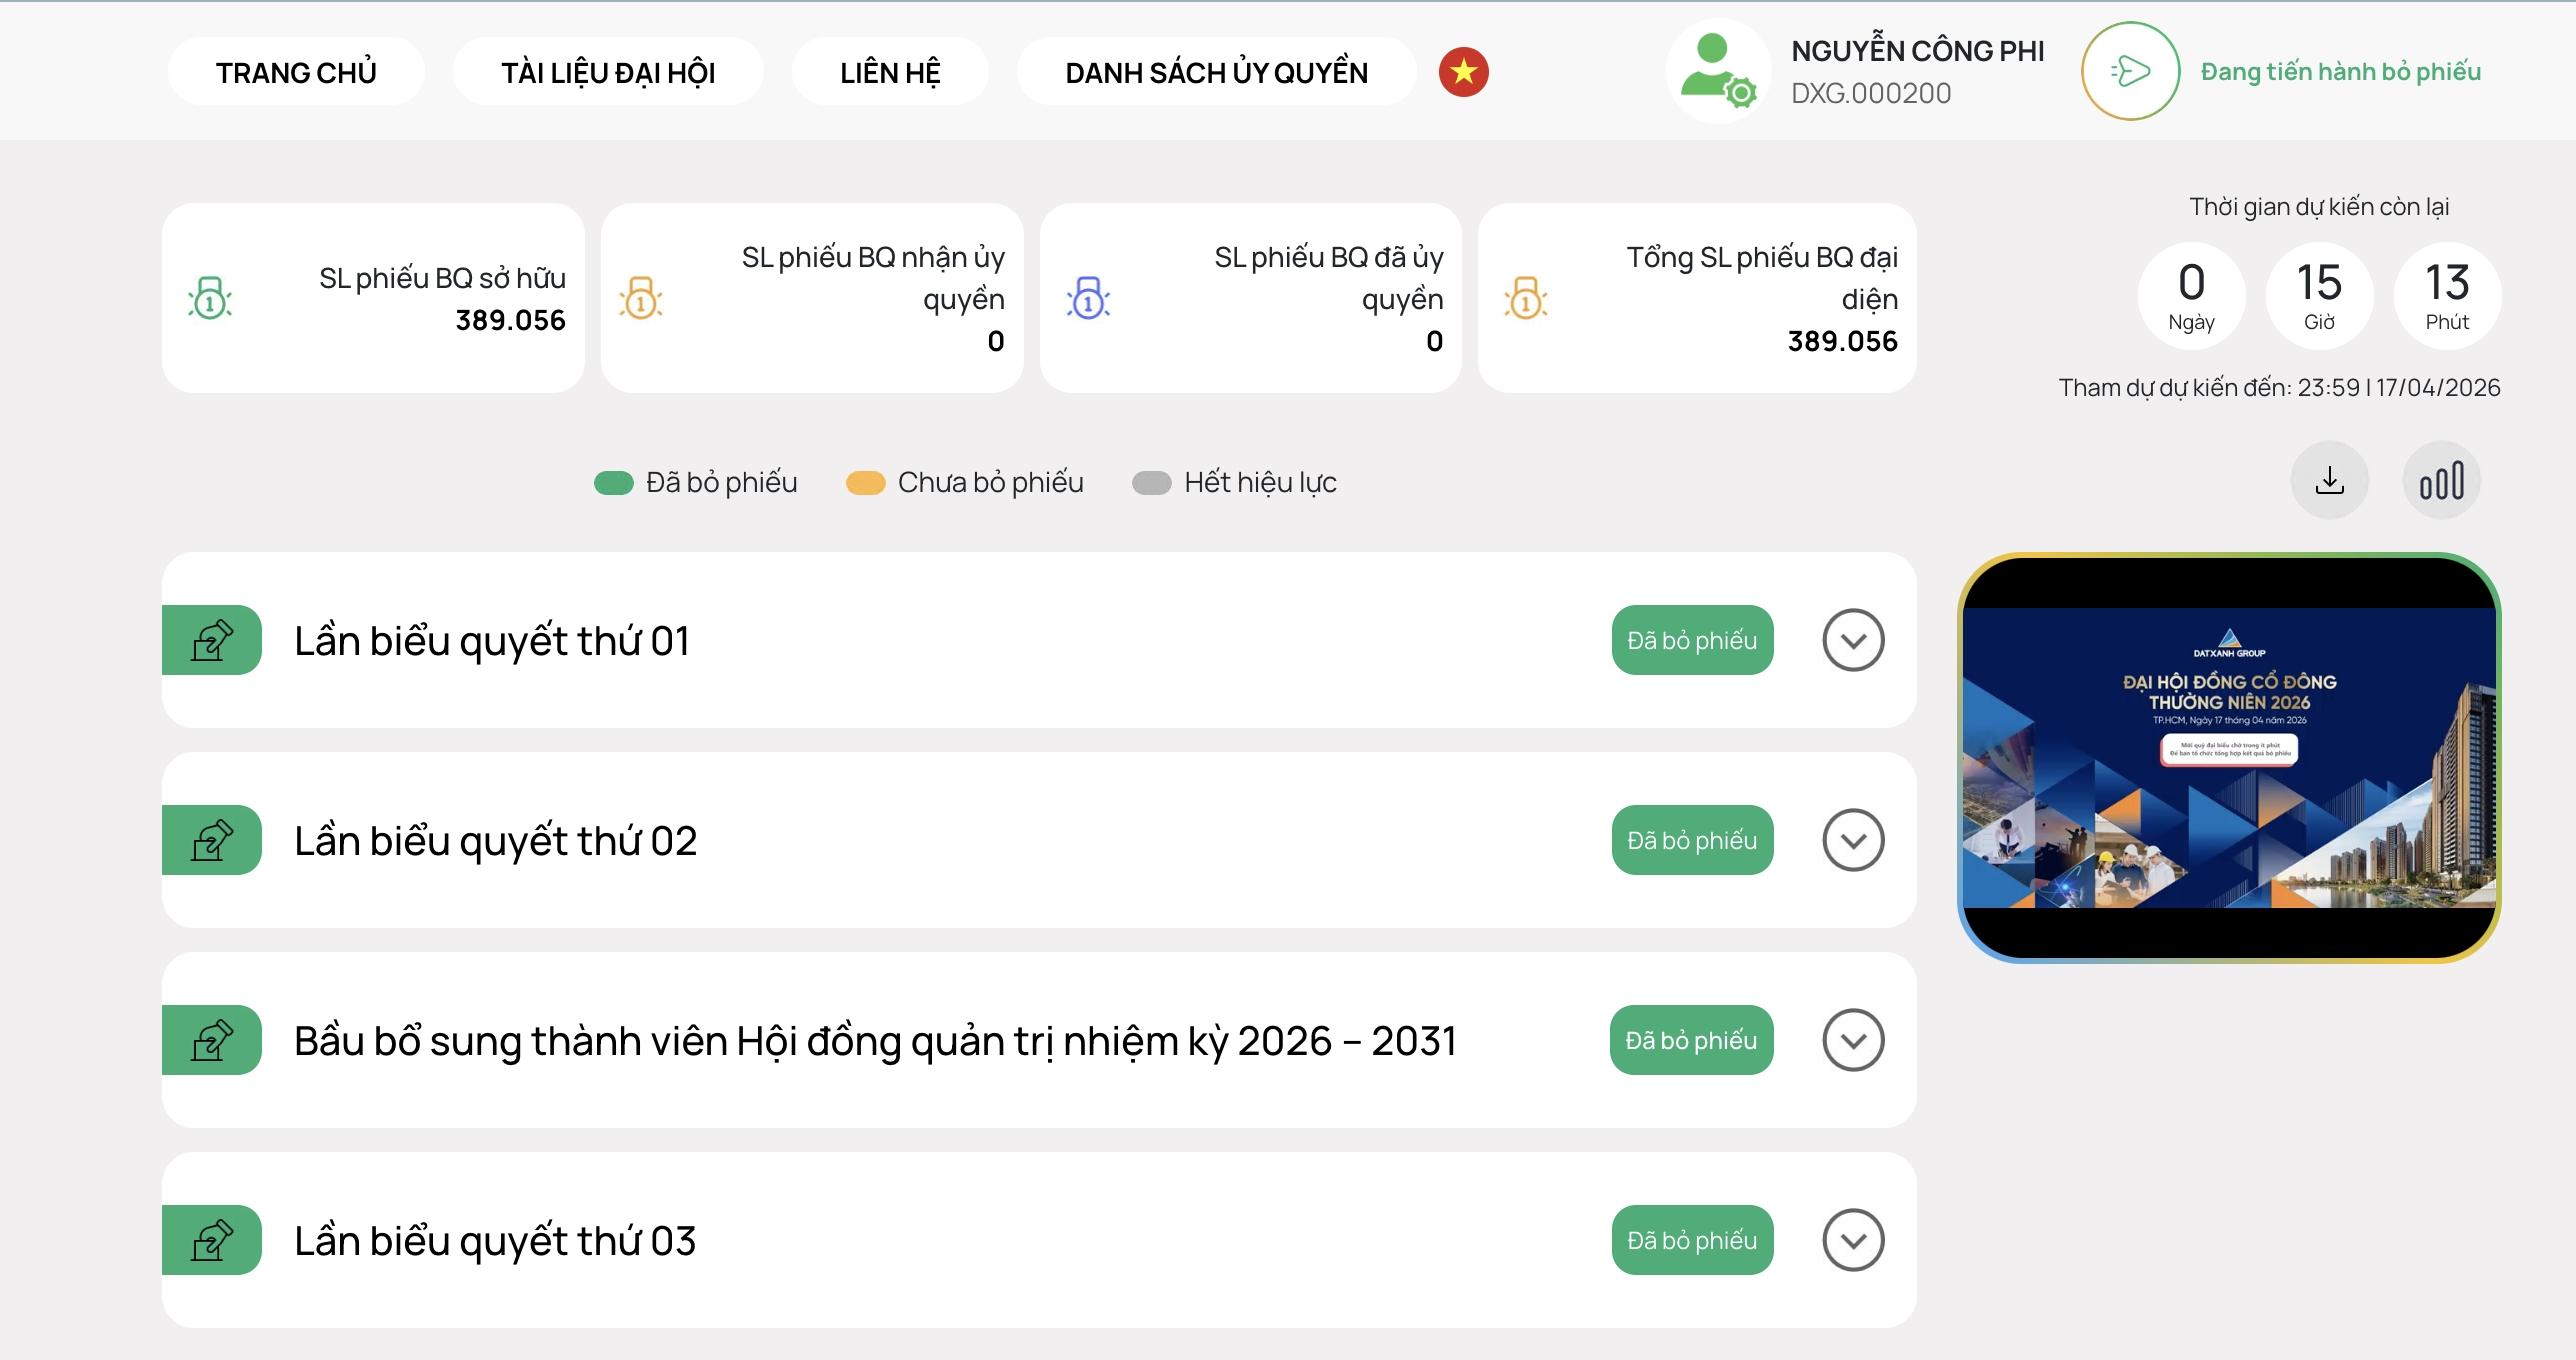The height and width of the screenshot is (1360, 2576).
Task: Expand Lần biểu quyết thứ 01 chevron
Action: coord(1853,640)
